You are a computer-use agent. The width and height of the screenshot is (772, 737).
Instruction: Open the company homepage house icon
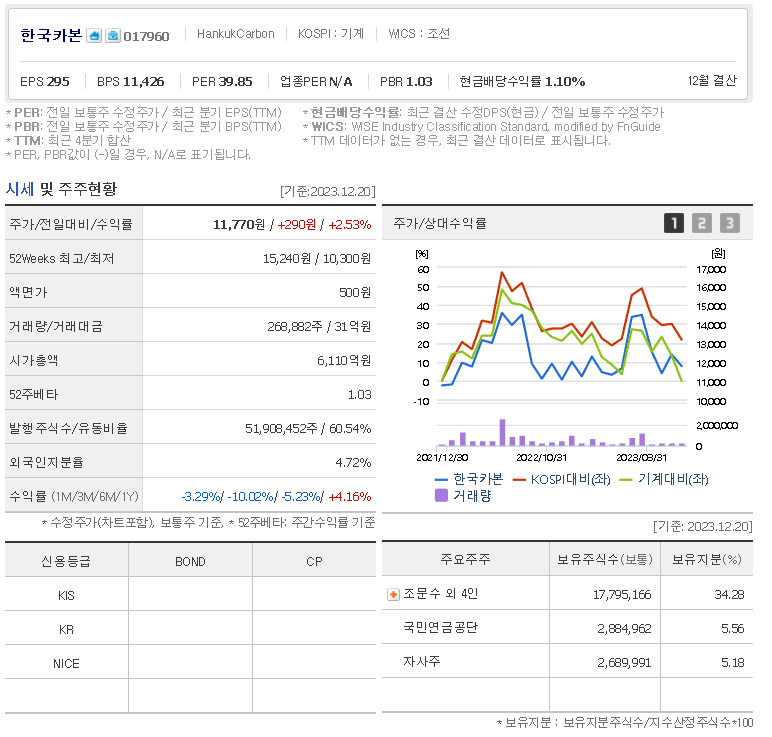click(x=94, y=36)
